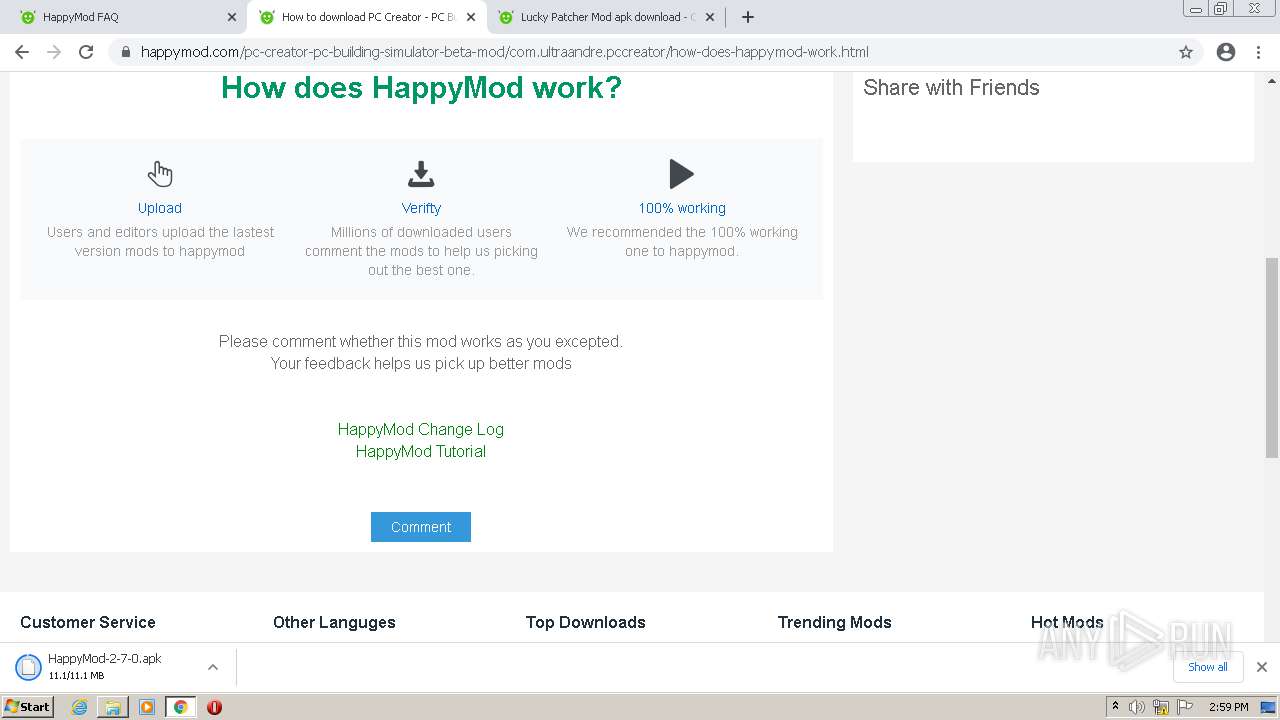
Task: Bookmark this page with the star icon
Action: (1186, 52)
